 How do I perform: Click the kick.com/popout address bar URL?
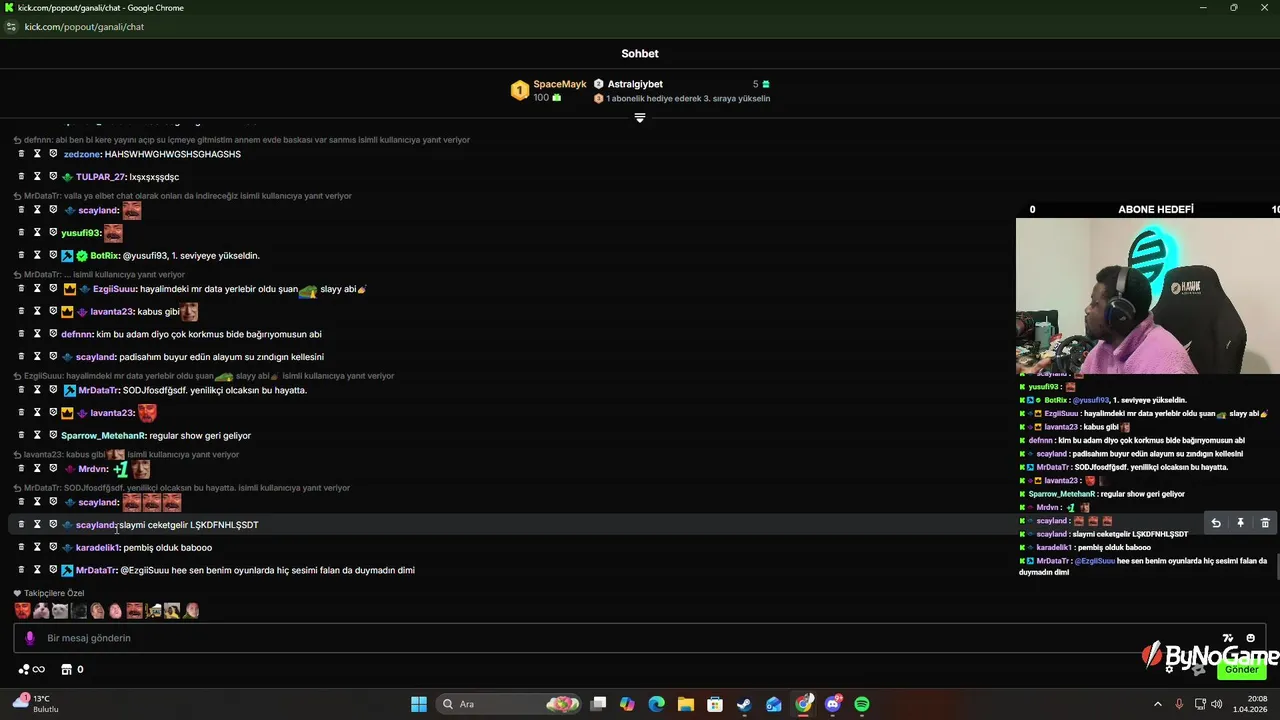point(84,27)
